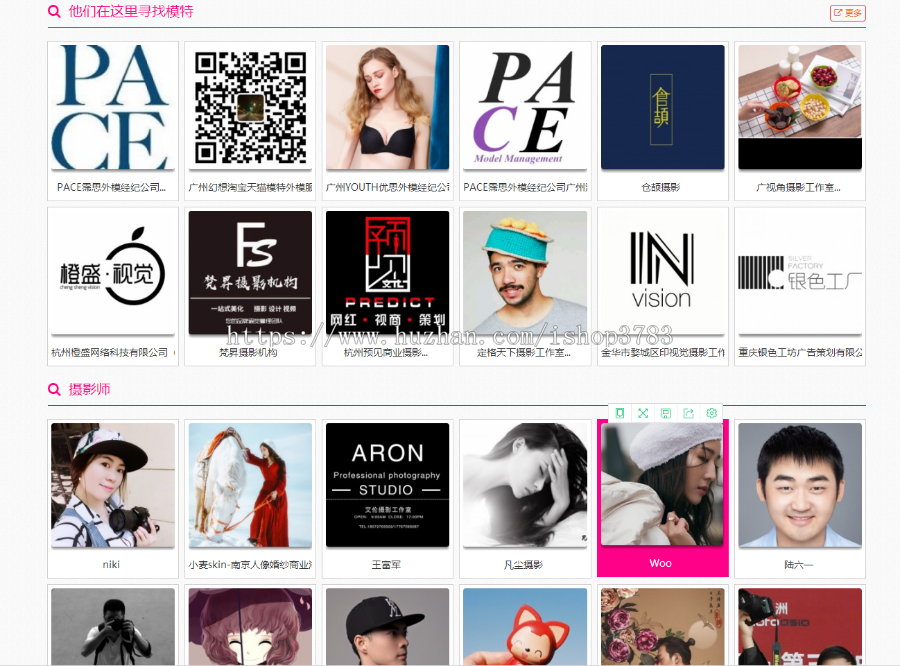
Task: Open the 橙盛·视觉 logo thumbnail
Action: tap(112, 273)
